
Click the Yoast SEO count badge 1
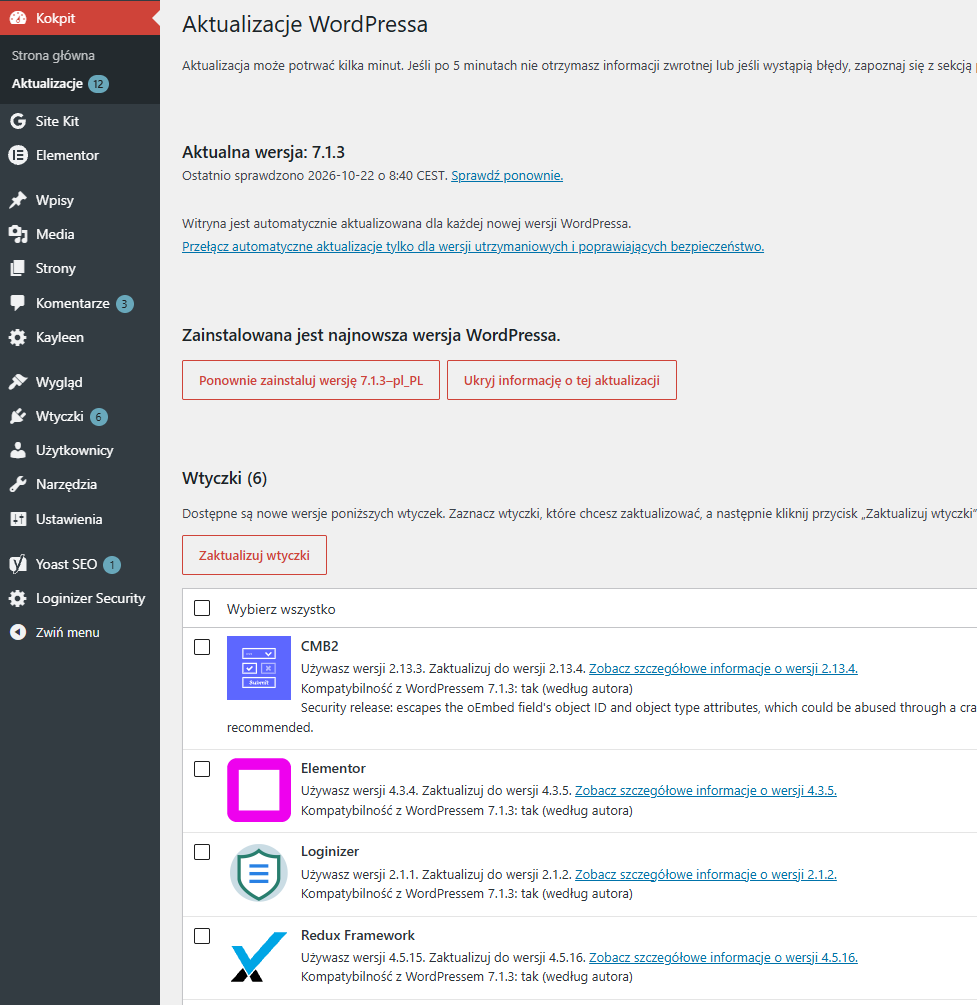pos(112,565)
